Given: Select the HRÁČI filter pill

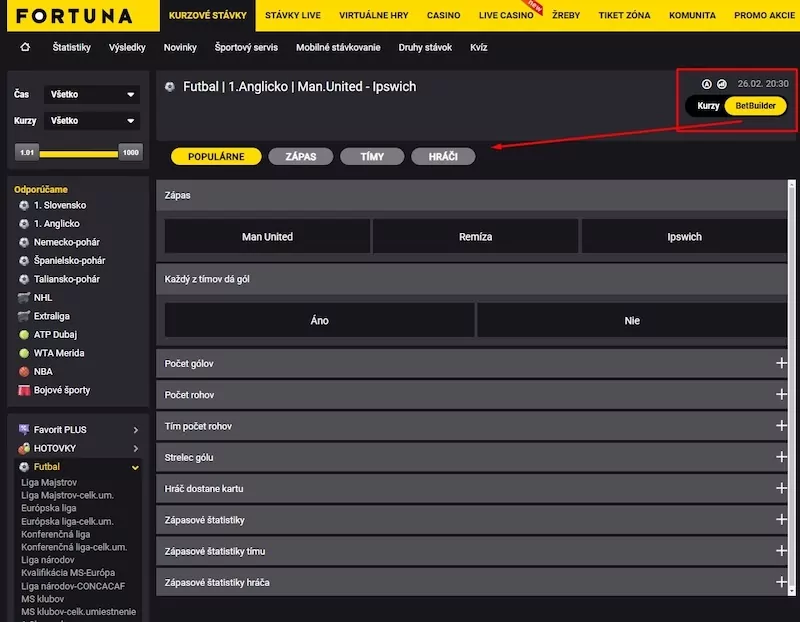Looking at the screenshot, I should click(443, 156).
